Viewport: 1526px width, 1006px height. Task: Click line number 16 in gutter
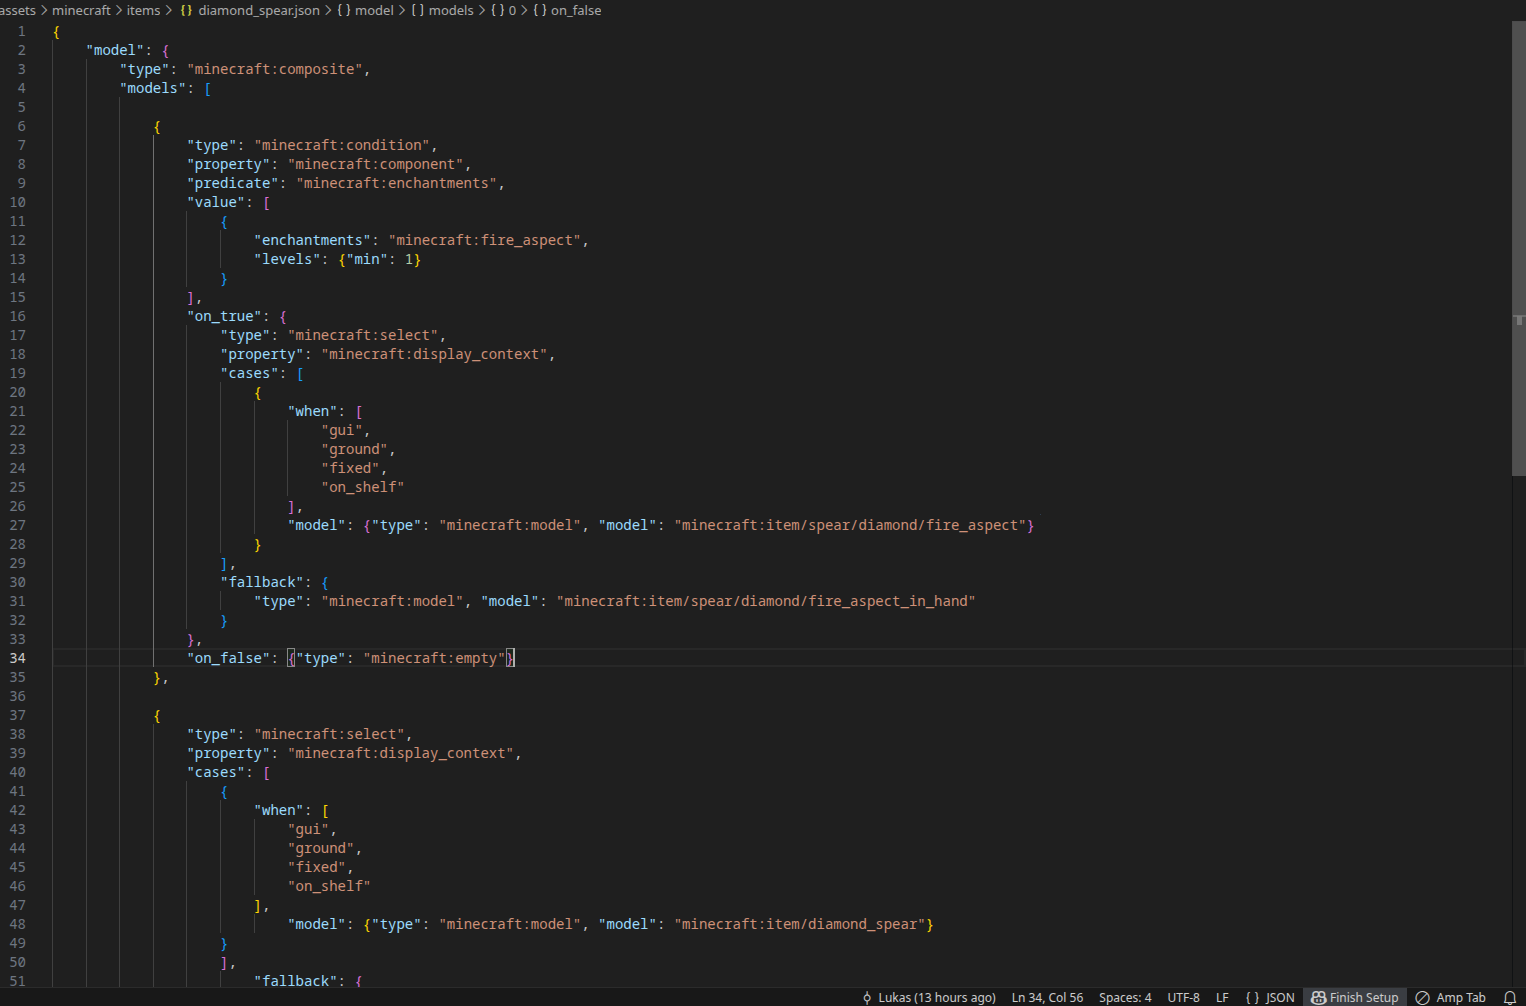(18, 316)
